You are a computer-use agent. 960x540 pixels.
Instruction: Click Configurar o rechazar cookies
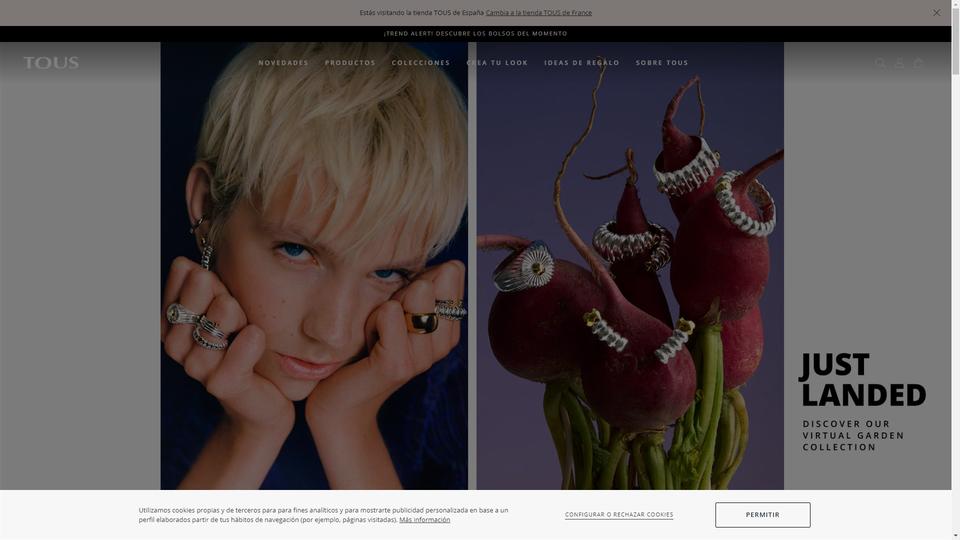point(619,515)
